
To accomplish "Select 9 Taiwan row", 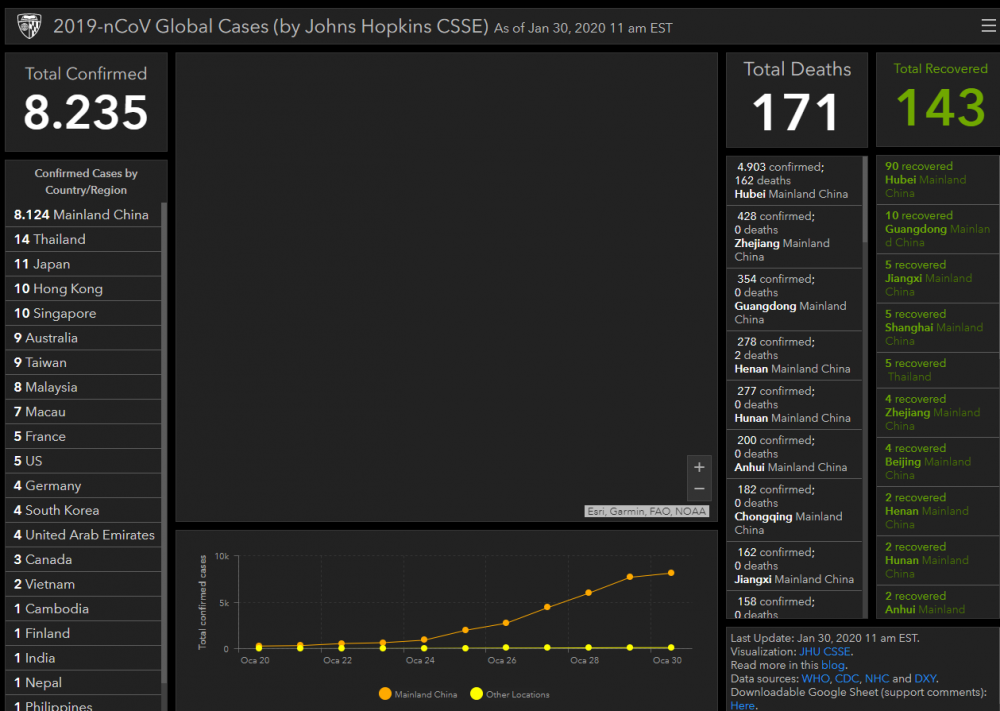I will click(83, 362).
